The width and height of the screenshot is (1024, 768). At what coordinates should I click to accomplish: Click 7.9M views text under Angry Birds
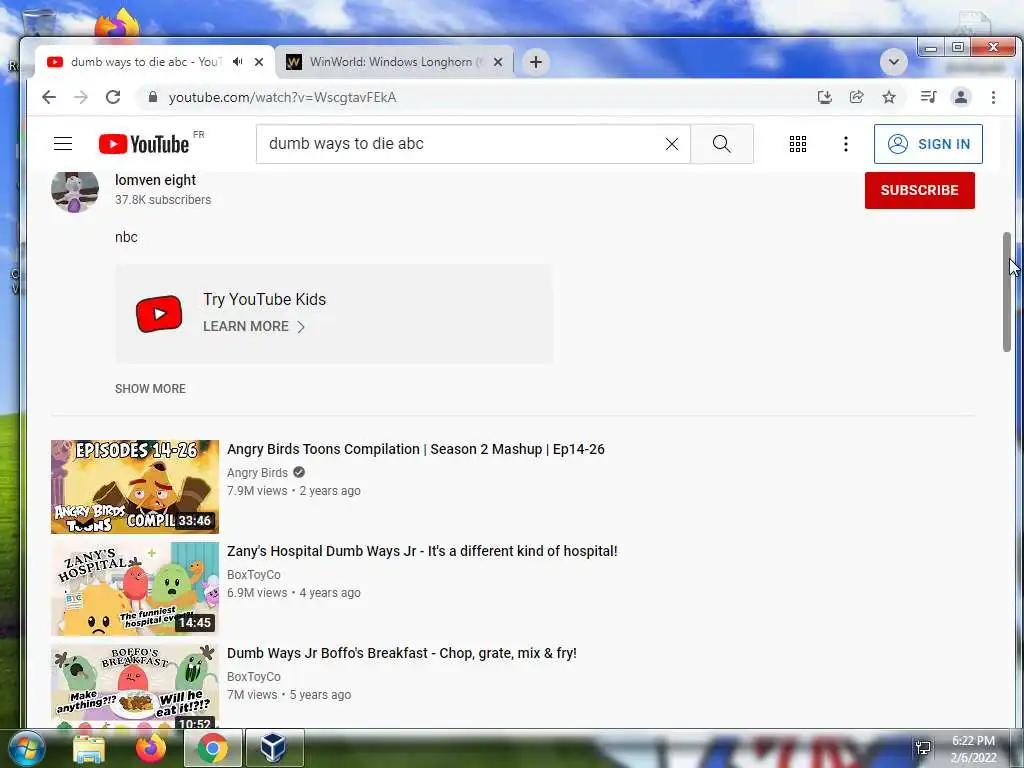[x=257, y=491]
